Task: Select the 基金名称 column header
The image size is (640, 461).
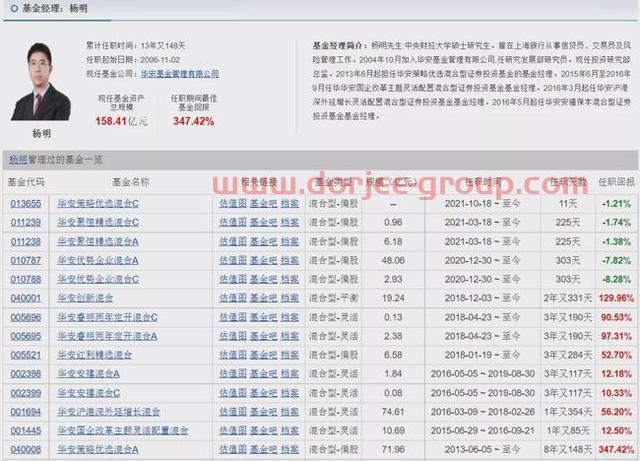Action: pyautogui.click(x=131, y=182)
